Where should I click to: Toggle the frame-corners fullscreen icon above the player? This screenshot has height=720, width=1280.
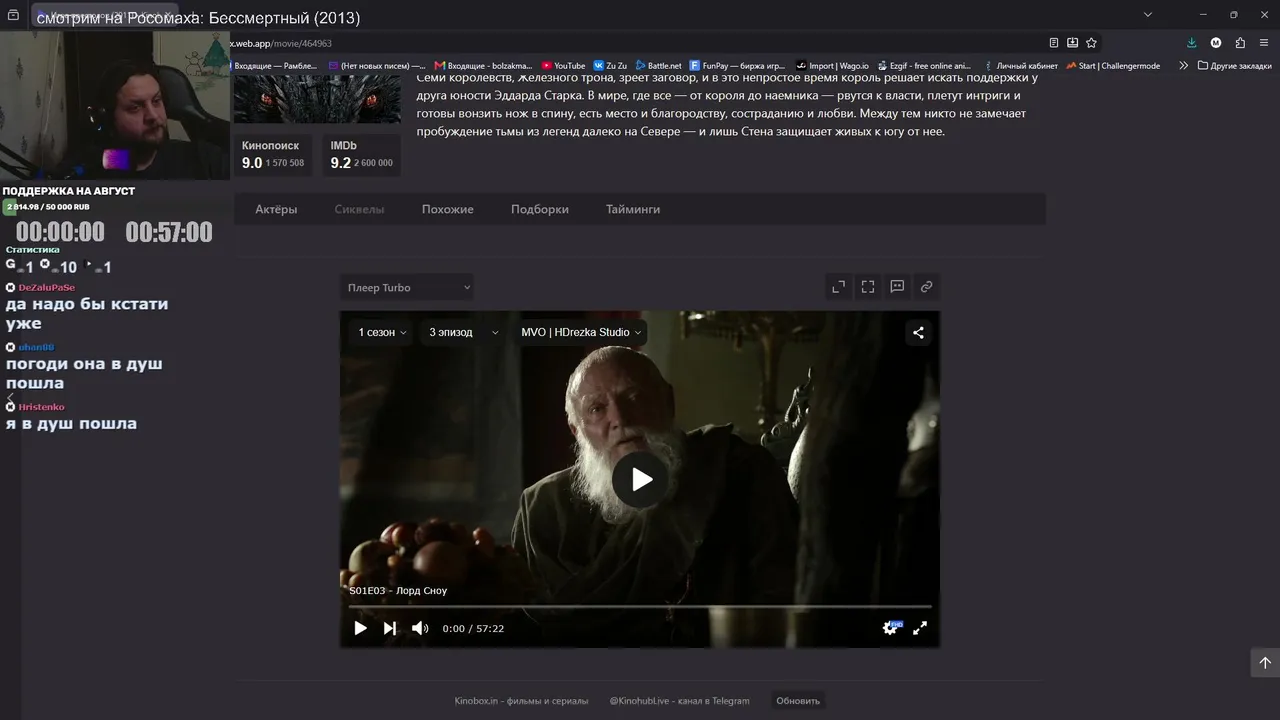coord(868,287)
